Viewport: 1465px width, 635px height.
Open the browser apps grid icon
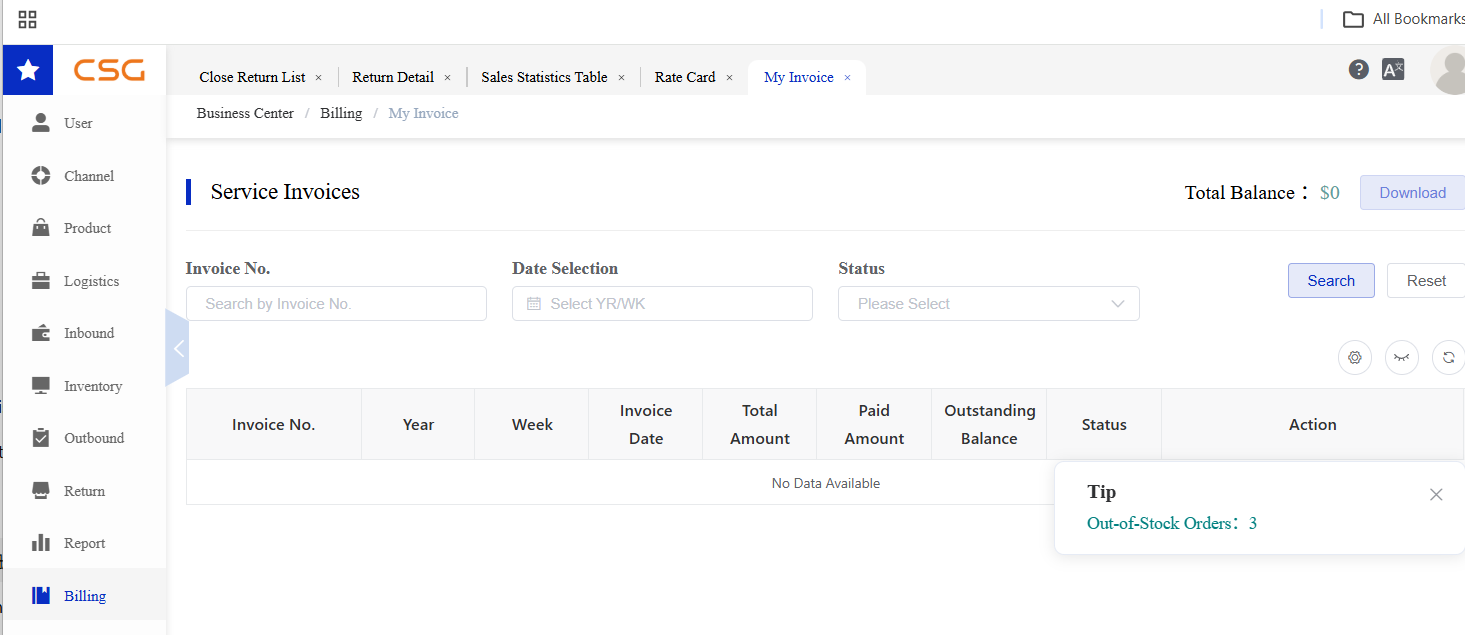click(x=28, y=19)
